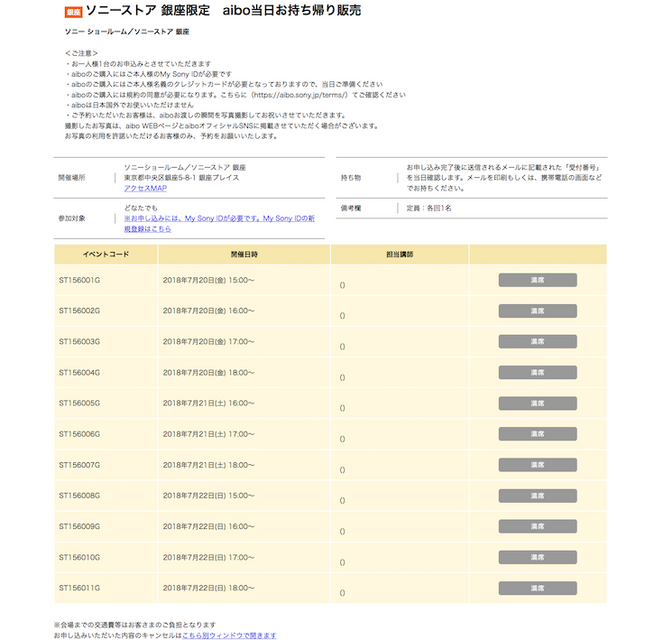Screen dimensions: 663x640
Task: Click 満席 button for event ST156007G
Action: 537,465
